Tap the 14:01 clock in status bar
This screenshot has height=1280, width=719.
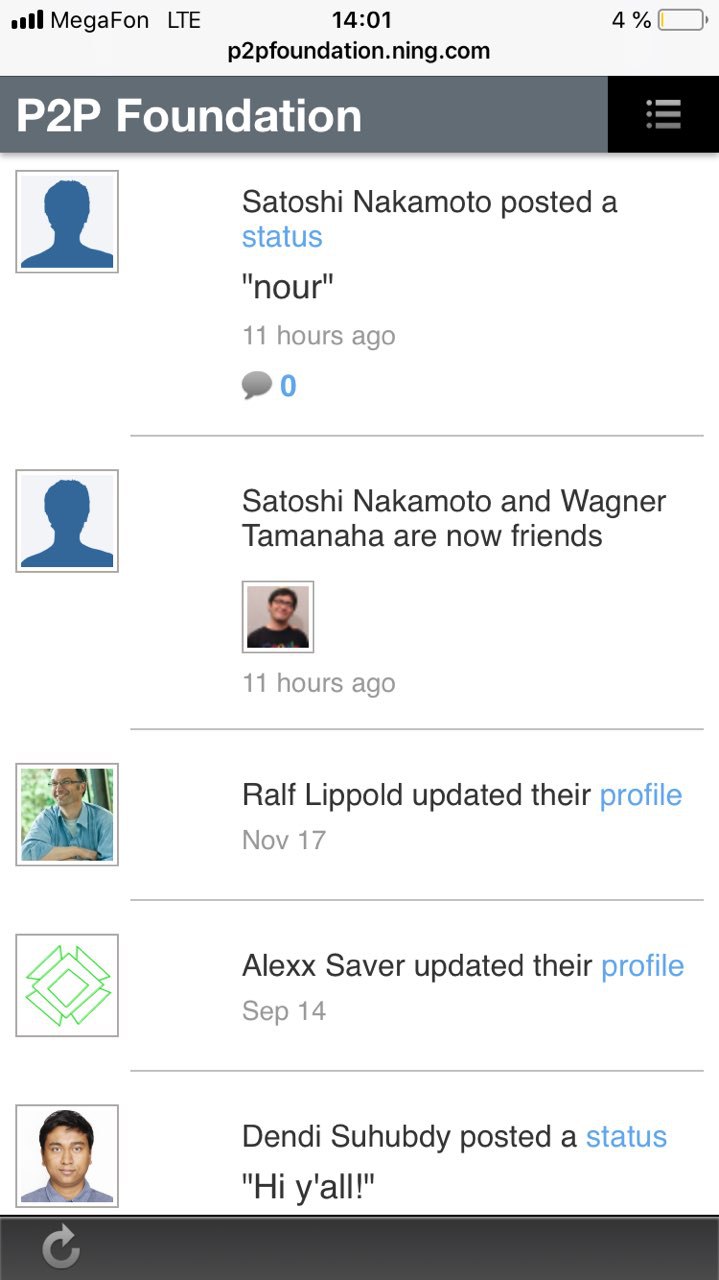point(361,19)
